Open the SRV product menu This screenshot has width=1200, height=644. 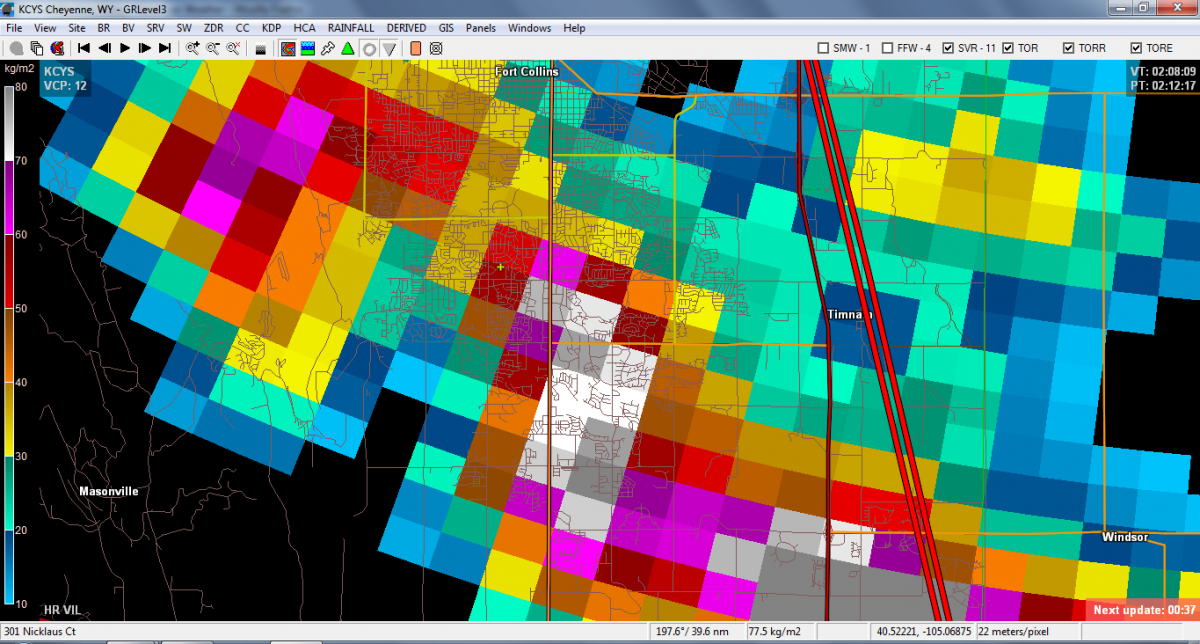tap(156, 28)
